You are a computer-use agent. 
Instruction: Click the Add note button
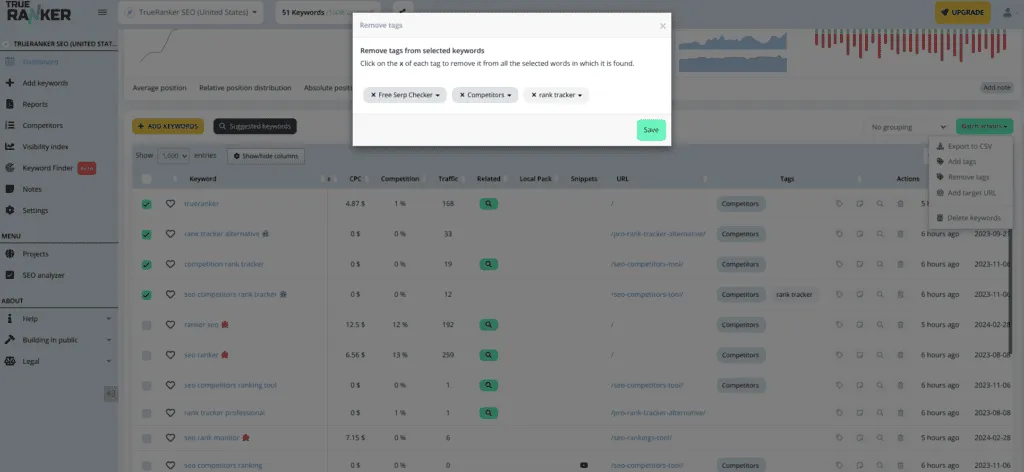(997, 87)
